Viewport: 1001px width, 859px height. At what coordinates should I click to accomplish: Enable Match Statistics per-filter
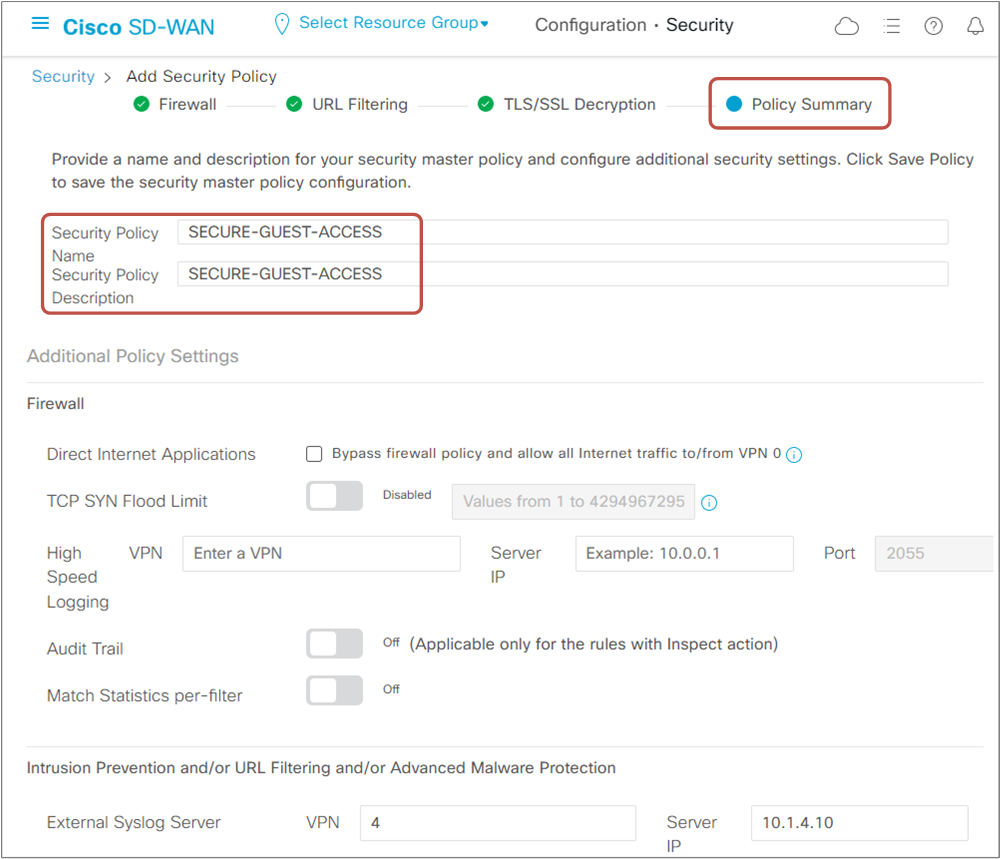(334, 690)
